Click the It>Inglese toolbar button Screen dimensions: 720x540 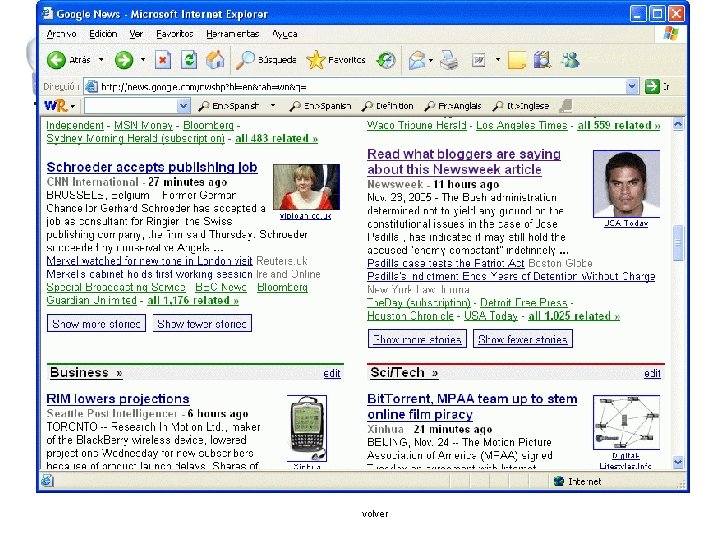click(x=520, y=106)
